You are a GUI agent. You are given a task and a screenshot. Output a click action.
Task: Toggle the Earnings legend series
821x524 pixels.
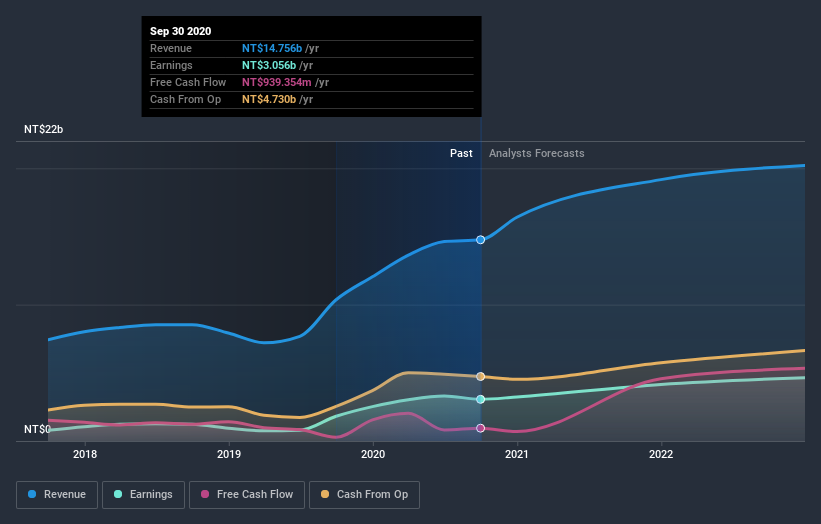tap(143, 495)
